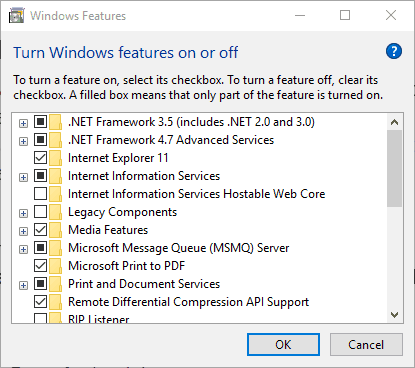The height and width of the screenshot is (368, 415).
Task: Expand the .NET Framework 4.7 Advanced Services node
Action: tap(23, 141)
